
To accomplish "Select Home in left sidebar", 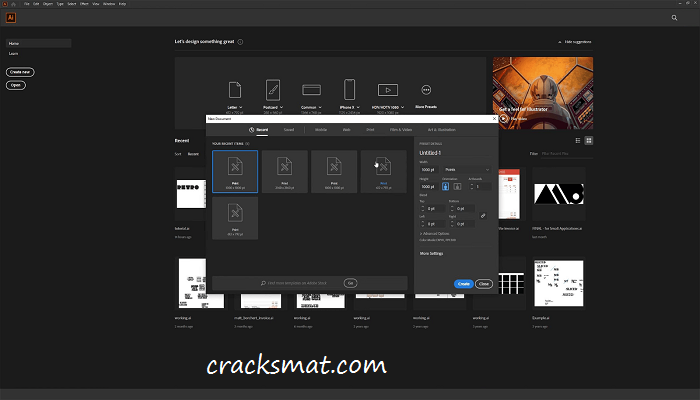I will click(38, 43).
